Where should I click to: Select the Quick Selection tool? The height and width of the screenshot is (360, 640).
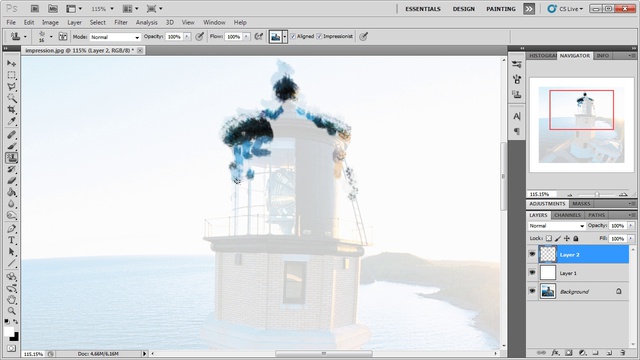click(11, 98)
